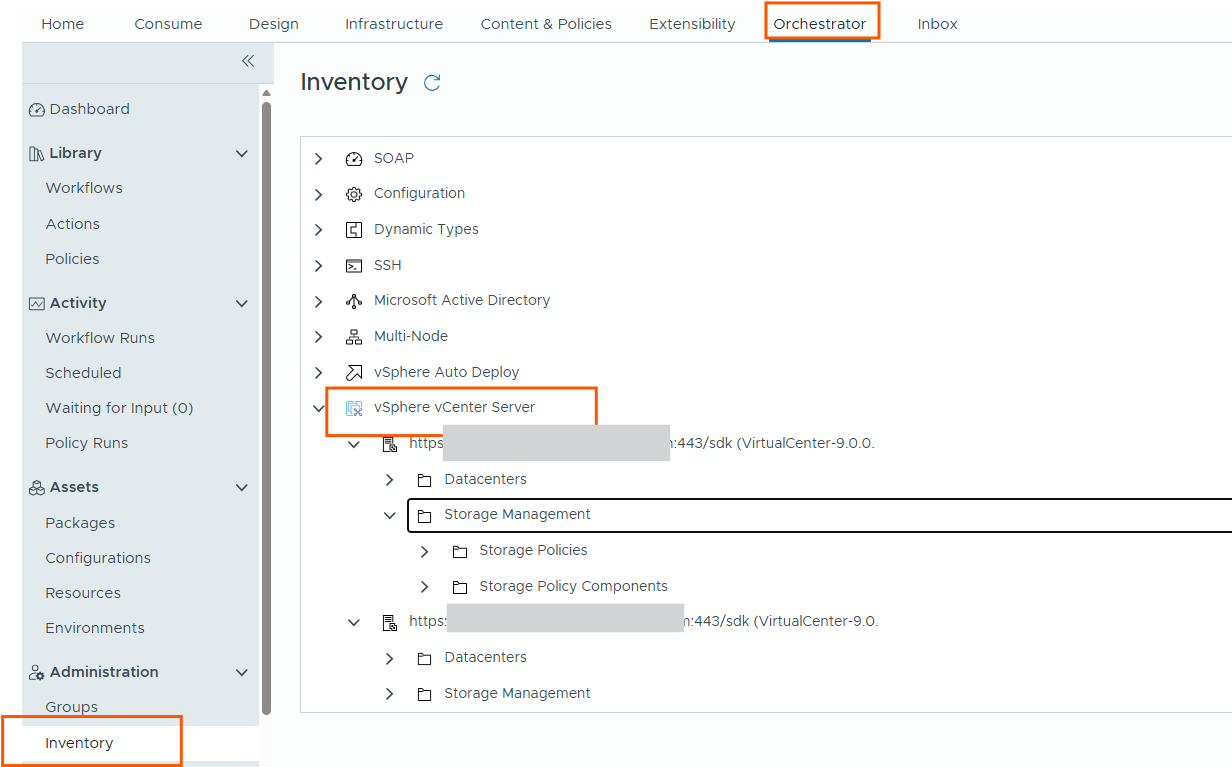
Task: Click the refresh icon beside Inventory title
Action: 432,83
